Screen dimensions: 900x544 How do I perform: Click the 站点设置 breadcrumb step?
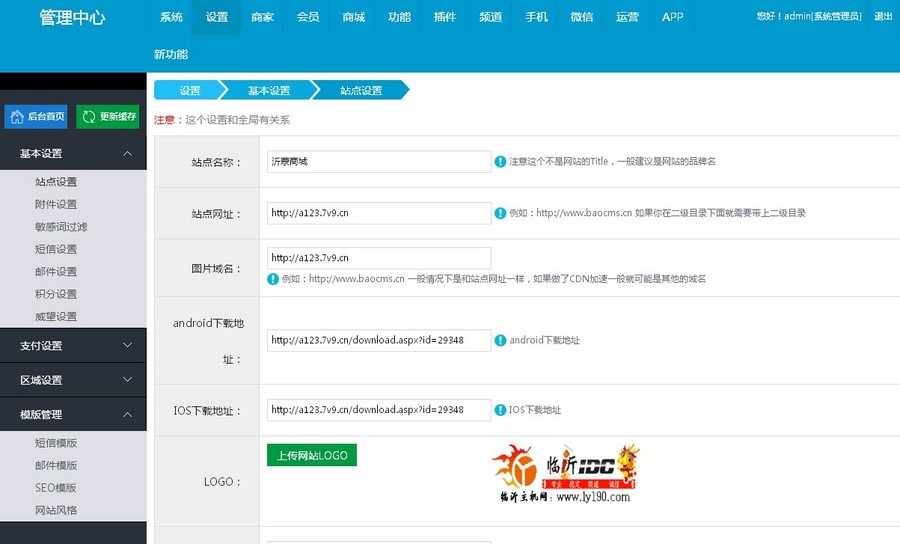coord(361,90)
